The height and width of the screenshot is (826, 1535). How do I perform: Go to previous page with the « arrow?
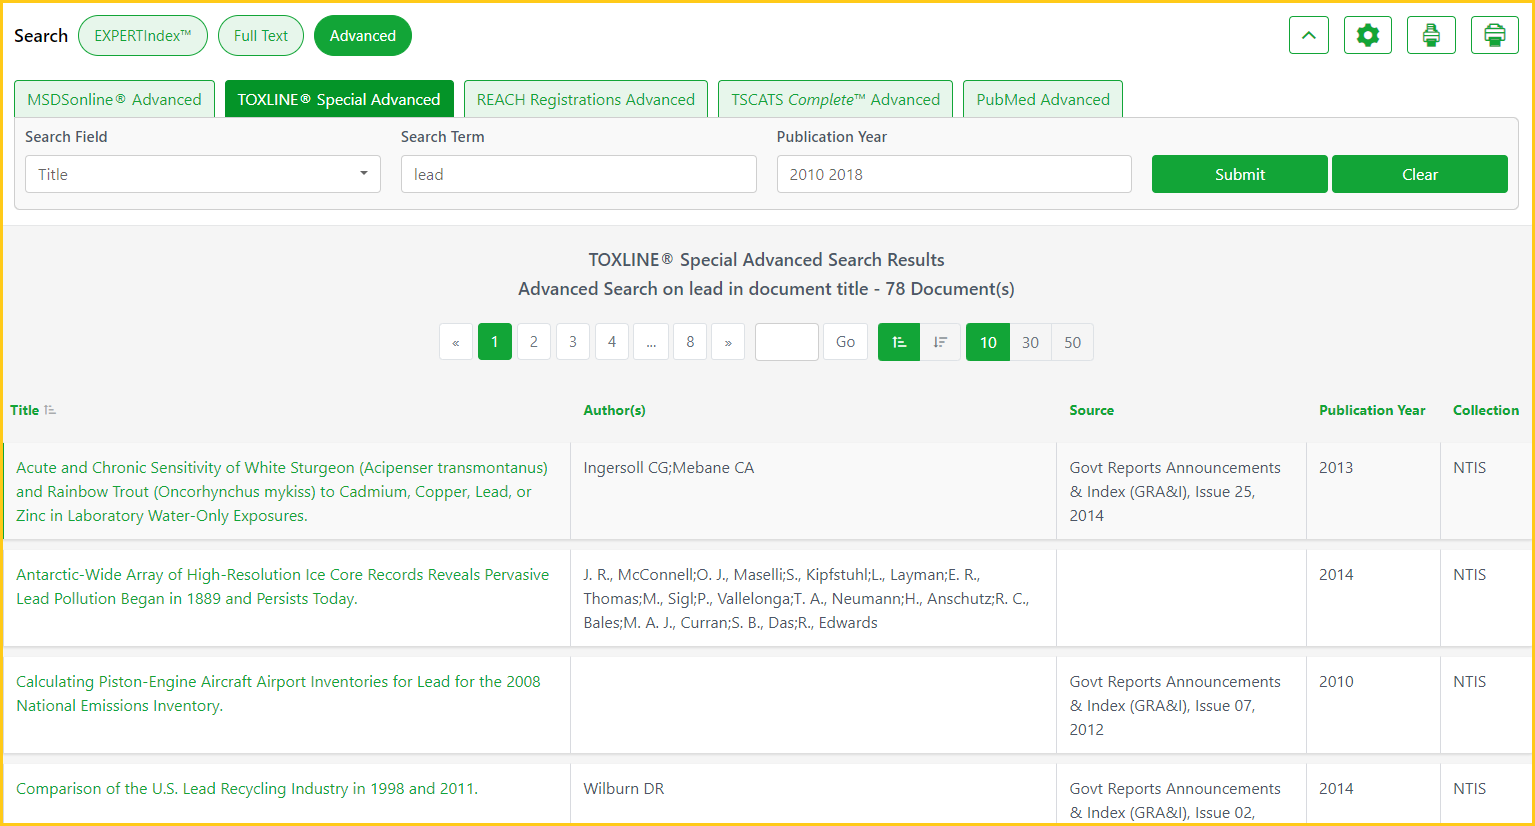point(456,342)
